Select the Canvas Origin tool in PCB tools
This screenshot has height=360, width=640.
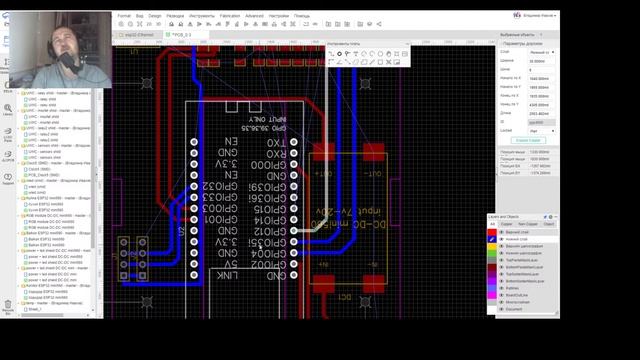coord(331,62)
